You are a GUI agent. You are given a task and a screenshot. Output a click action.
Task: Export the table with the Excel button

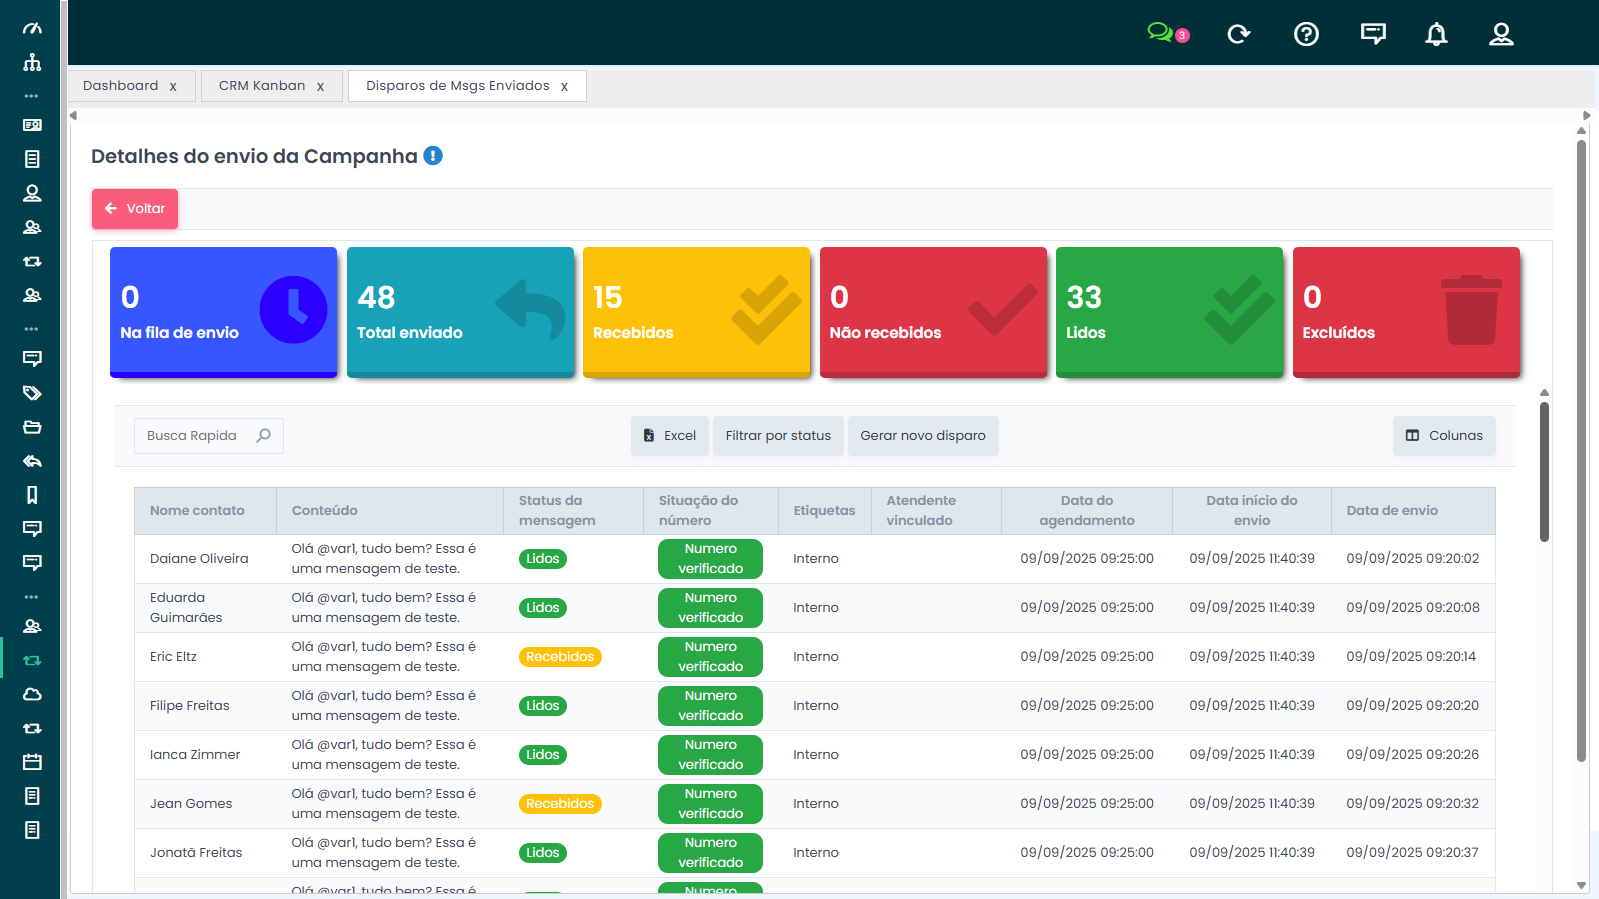(669, 436)
